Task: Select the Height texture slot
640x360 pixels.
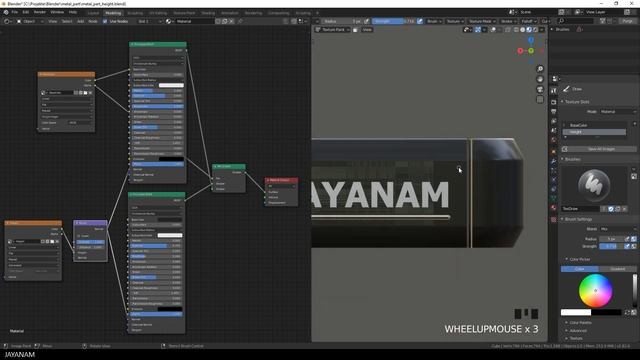Action: 594,132
